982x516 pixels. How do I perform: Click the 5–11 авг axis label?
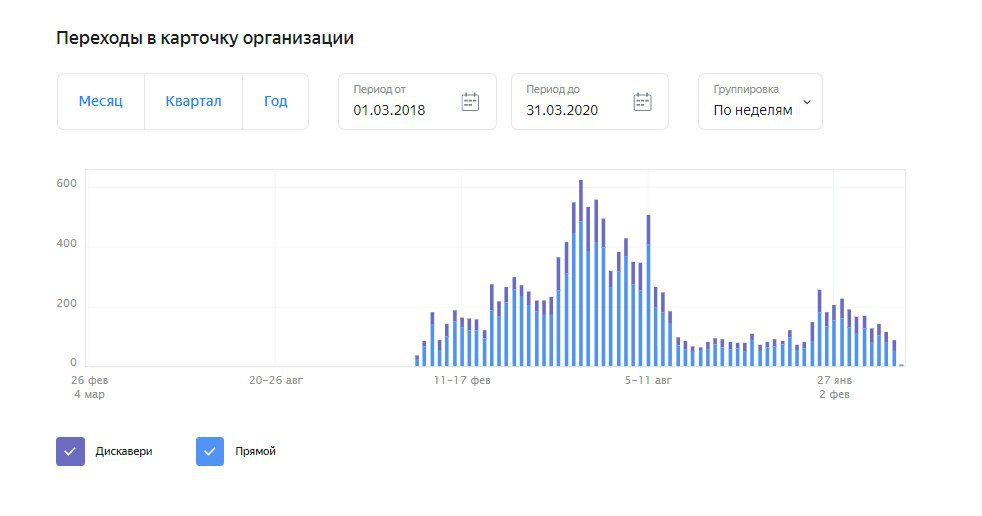[648, 380]
